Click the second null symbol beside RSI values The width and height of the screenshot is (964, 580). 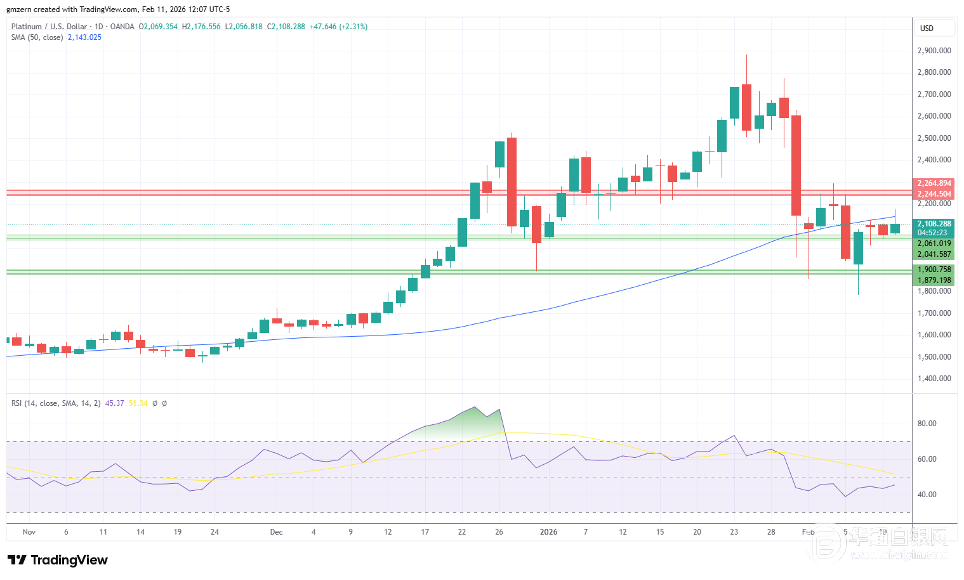pyautogui.click(x=163, y=403)
